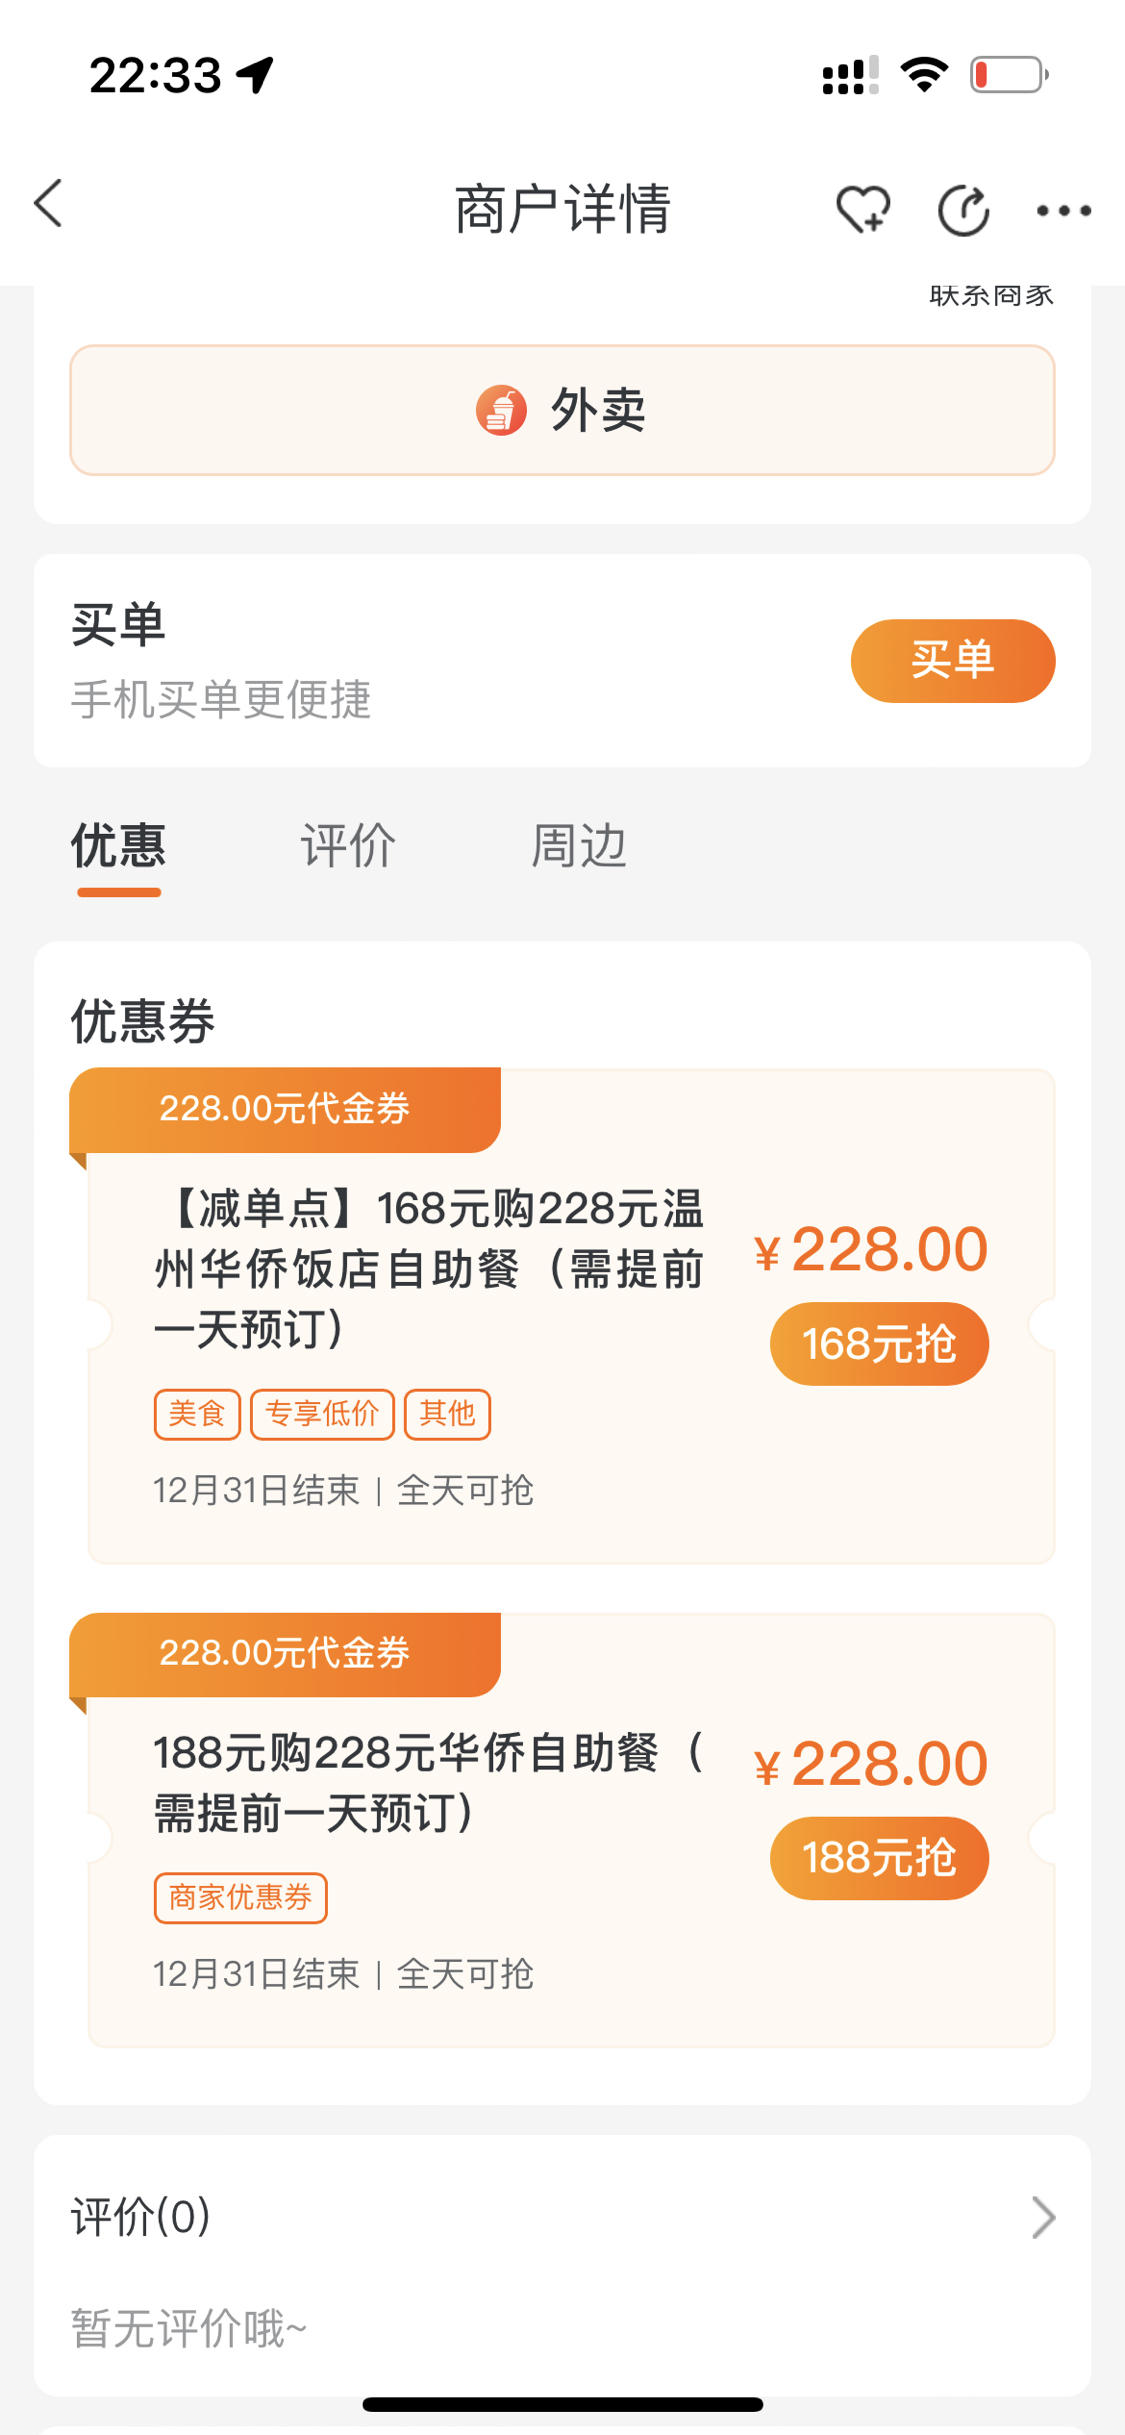The image size is (1125, 2435).
Task: Tap the 商家优惠券 tag label
Action: (x=240, y=1897)
